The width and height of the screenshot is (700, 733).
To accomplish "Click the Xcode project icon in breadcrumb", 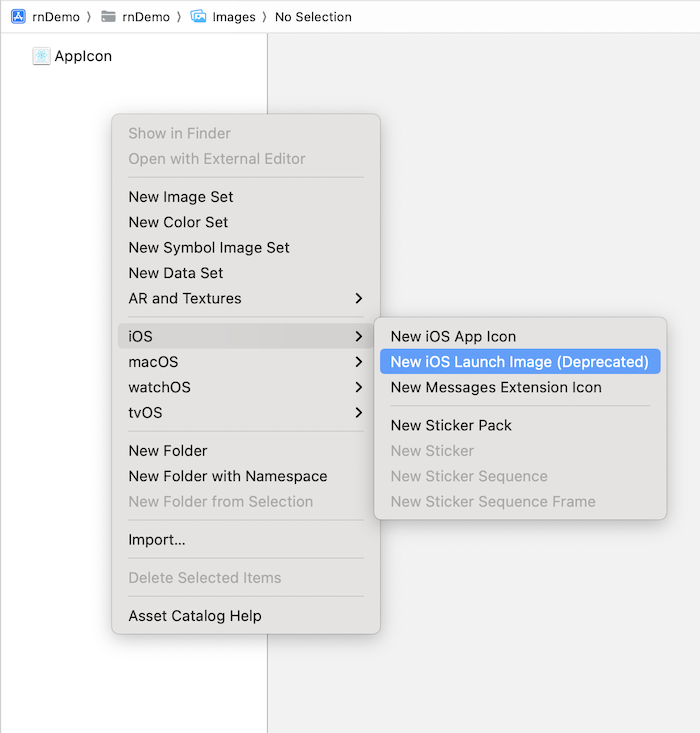I will pyautogui.click(x=18, y=16).
